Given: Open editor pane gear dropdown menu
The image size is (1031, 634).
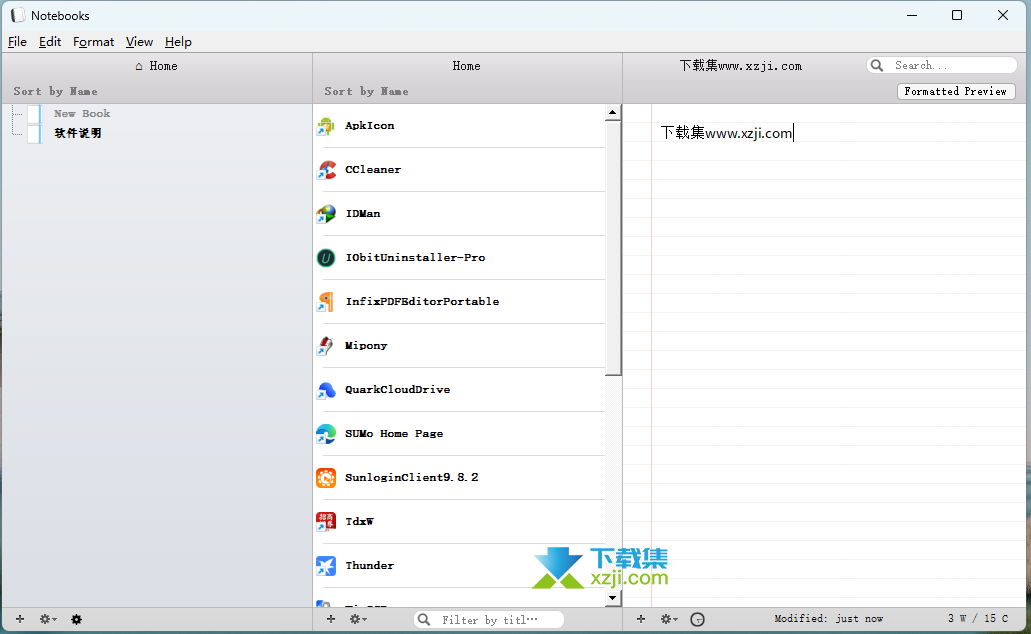Looking at the screenshot, I should [x=669, y=619].
